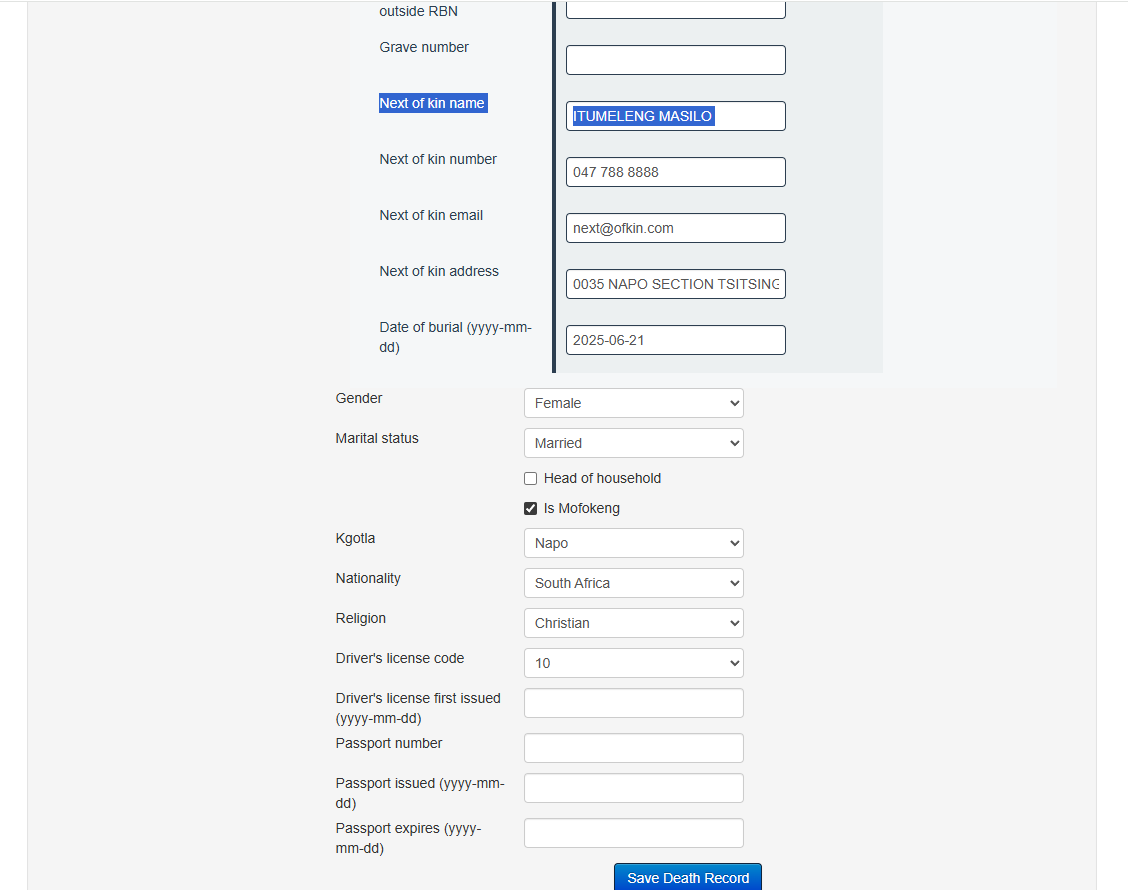The width and height of the screenshot is (1128, 890).
Task: Click the Head of household label
Action: pos(602,479)
